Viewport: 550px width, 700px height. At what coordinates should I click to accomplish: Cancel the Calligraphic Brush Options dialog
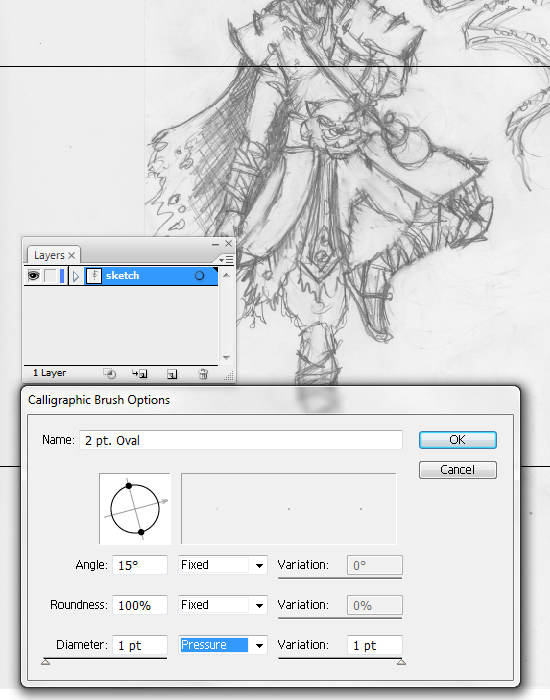458,470
